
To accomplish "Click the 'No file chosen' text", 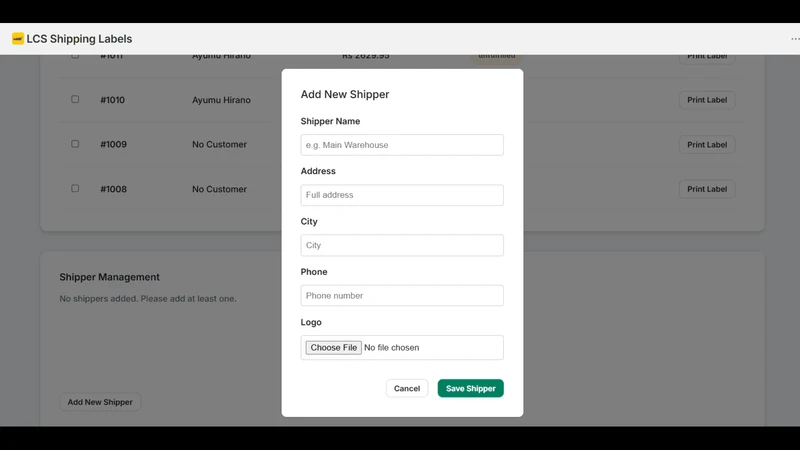I will click(x=392, y=347).
